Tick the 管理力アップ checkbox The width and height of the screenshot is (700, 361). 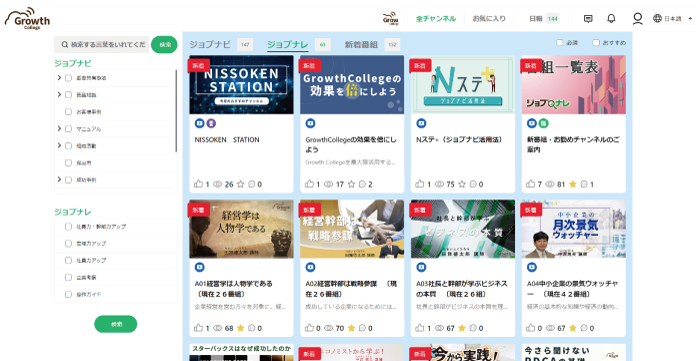tap(68, 243)
